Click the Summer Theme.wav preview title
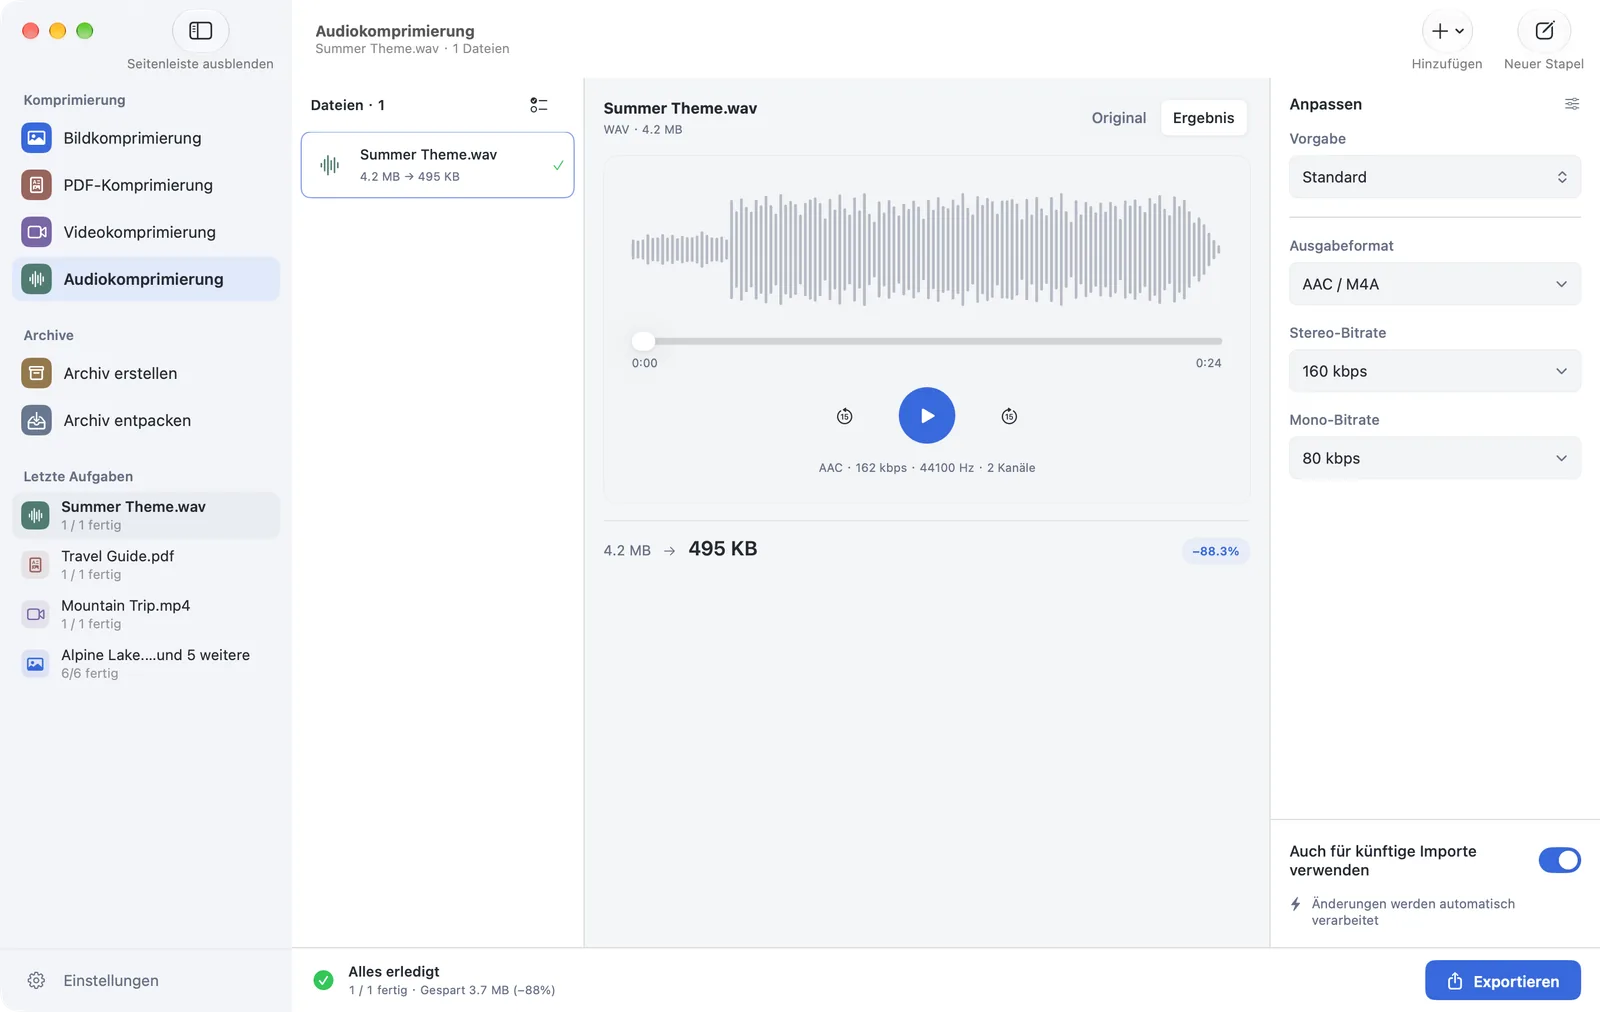The width and height of the screenshot is (1600, 1012). click(x=680, y=108)
